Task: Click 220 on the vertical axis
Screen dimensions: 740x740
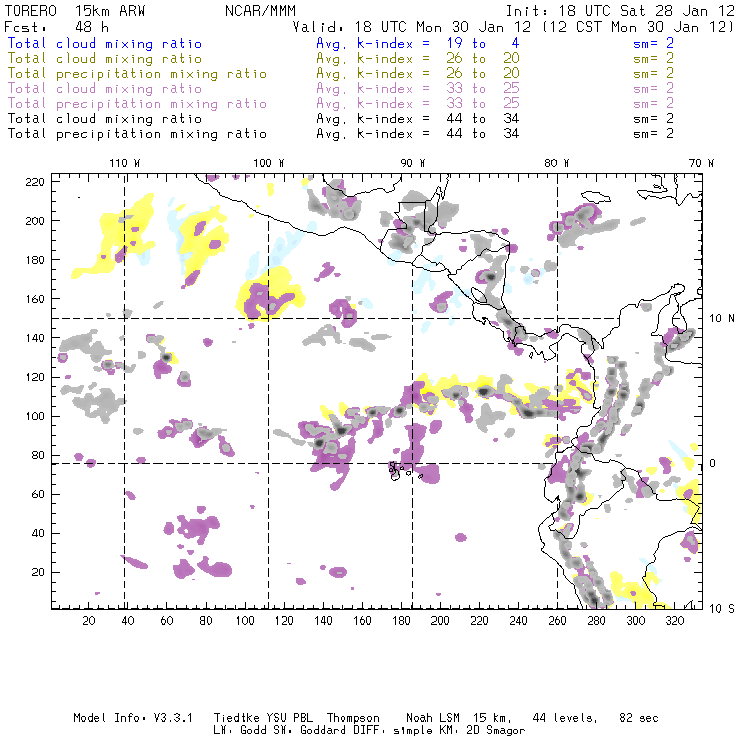Action: click(x=35, y=182)
